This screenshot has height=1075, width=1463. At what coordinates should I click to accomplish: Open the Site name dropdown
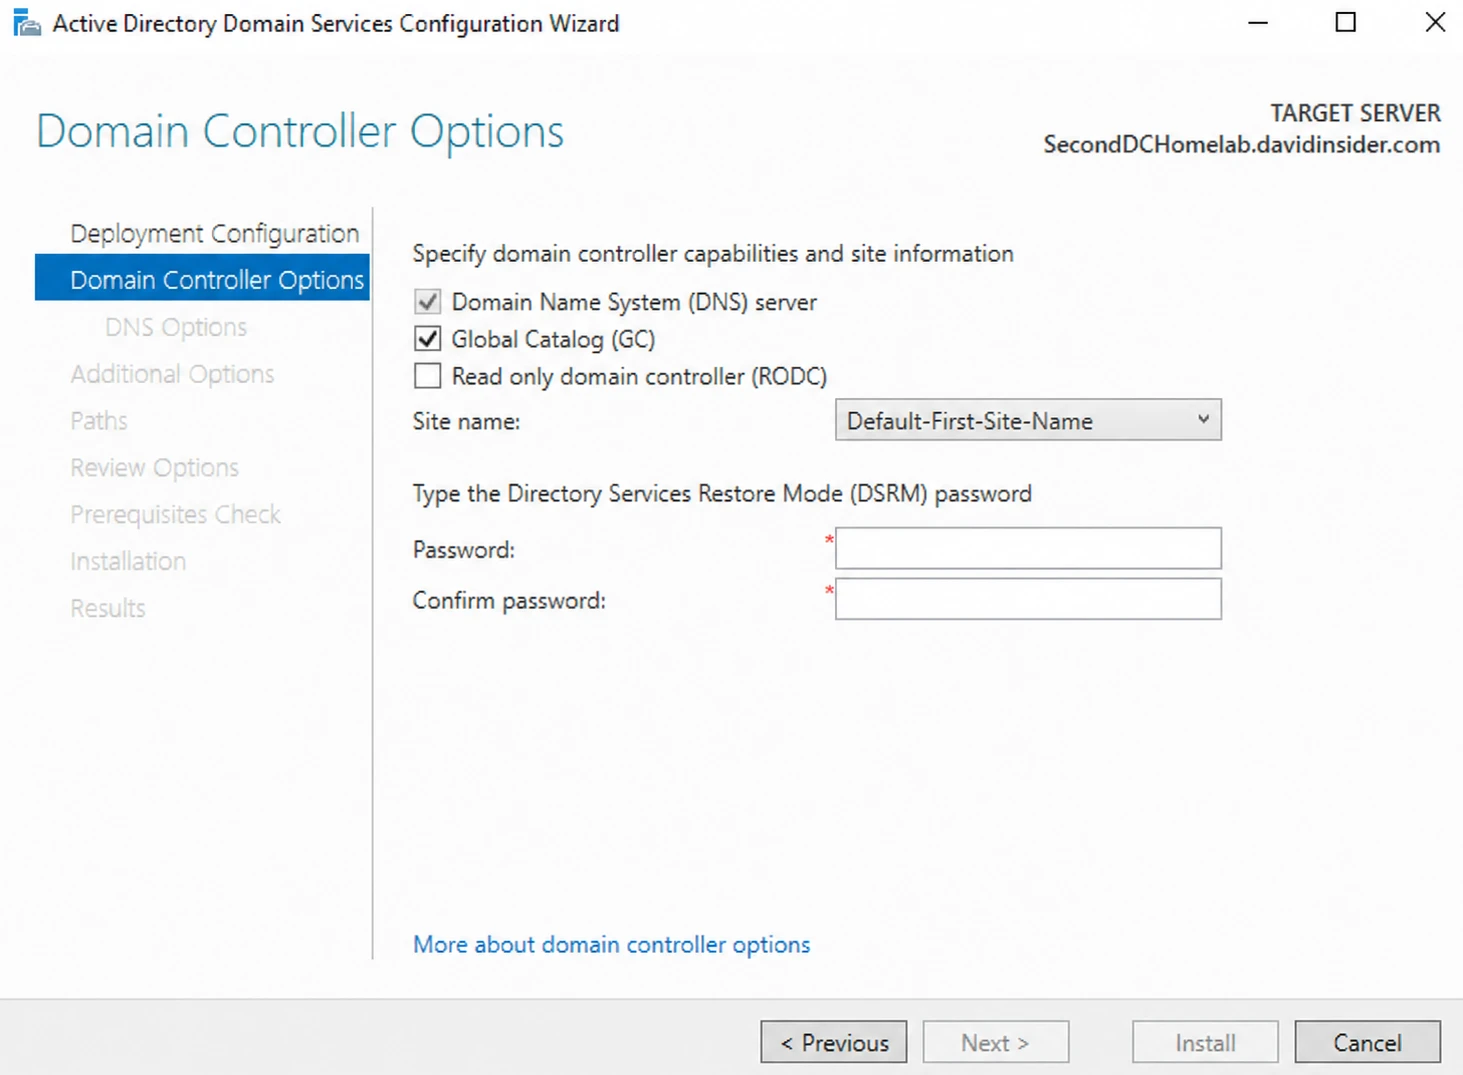click(1028, 421)
